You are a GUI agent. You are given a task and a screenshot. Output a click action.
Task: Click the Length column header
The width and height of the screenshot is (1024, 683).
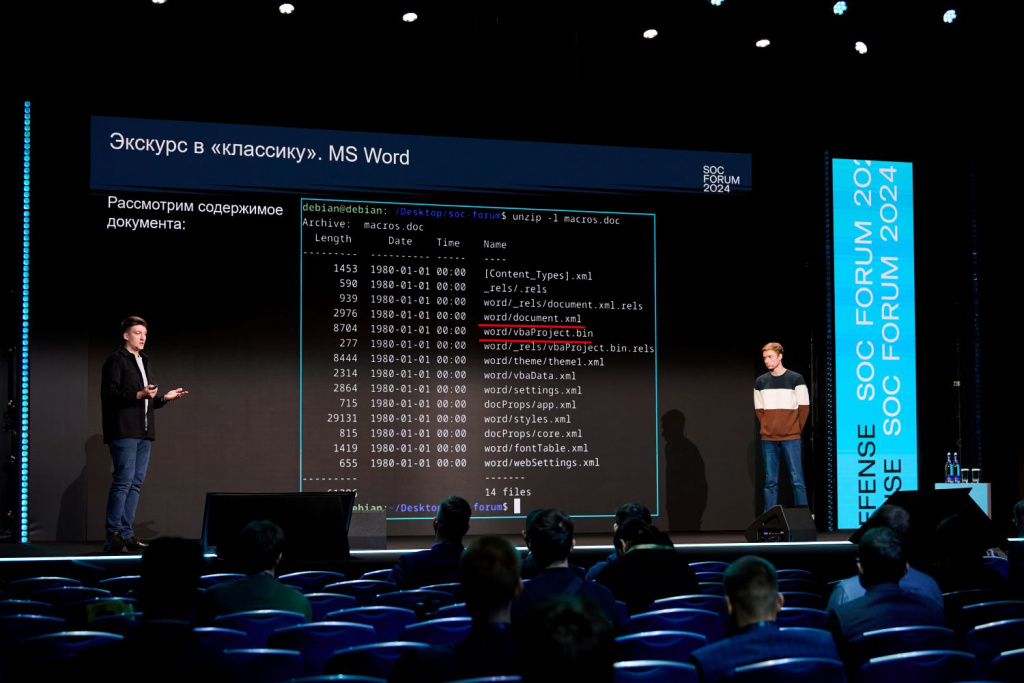tap(333, 239)
